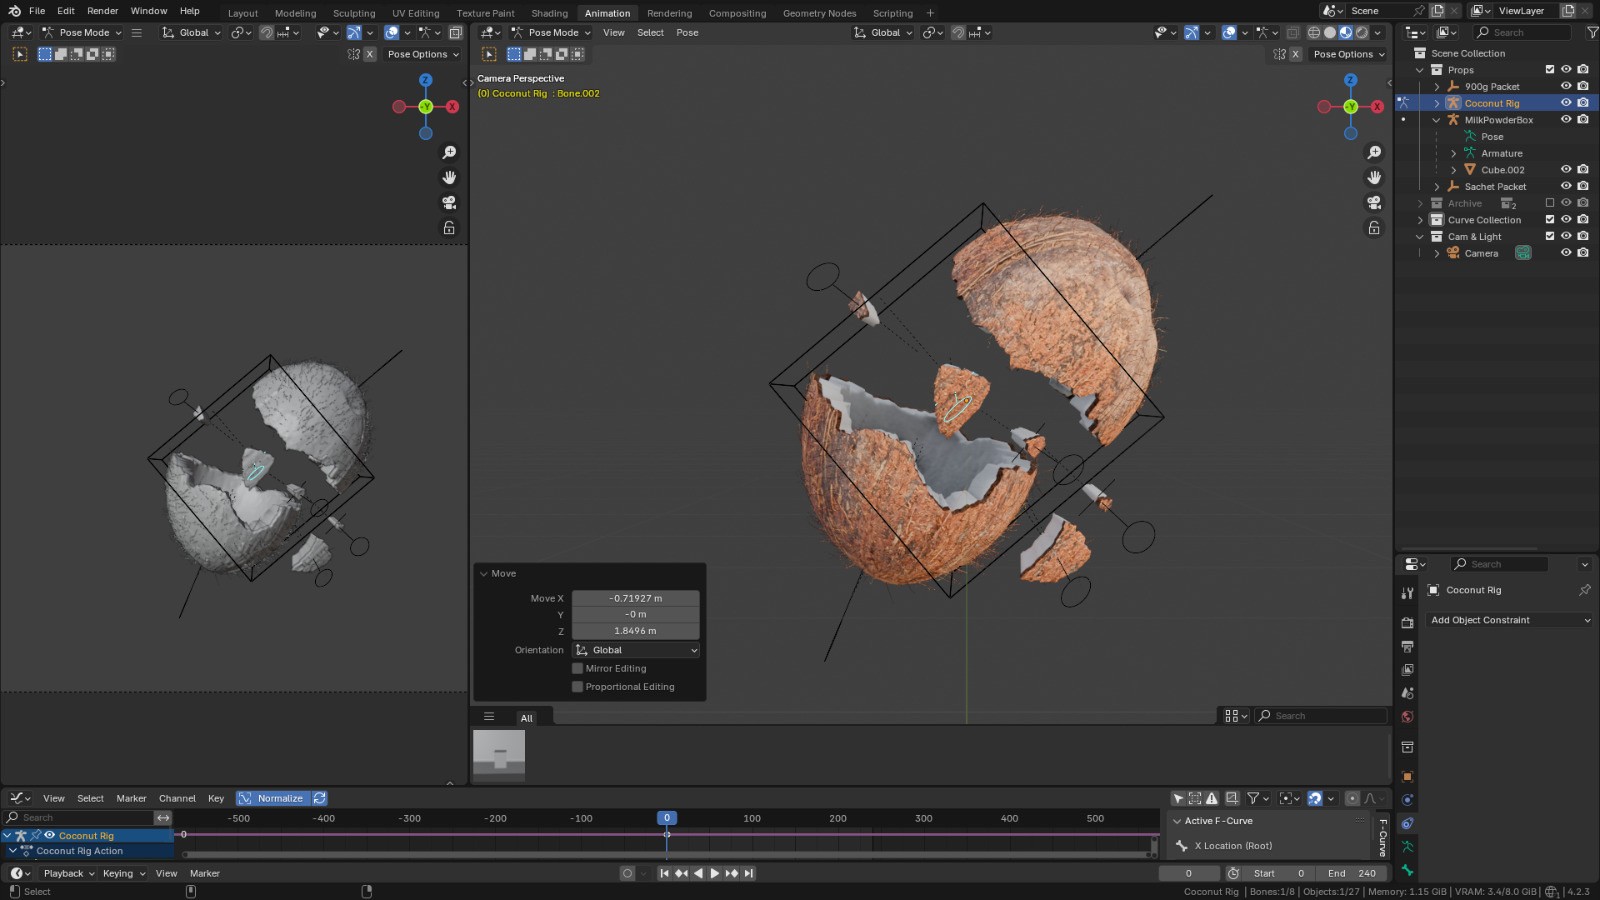Enable the Proportional Editing checkbox
Screen dimensions: 1600x900
[577, 687]
